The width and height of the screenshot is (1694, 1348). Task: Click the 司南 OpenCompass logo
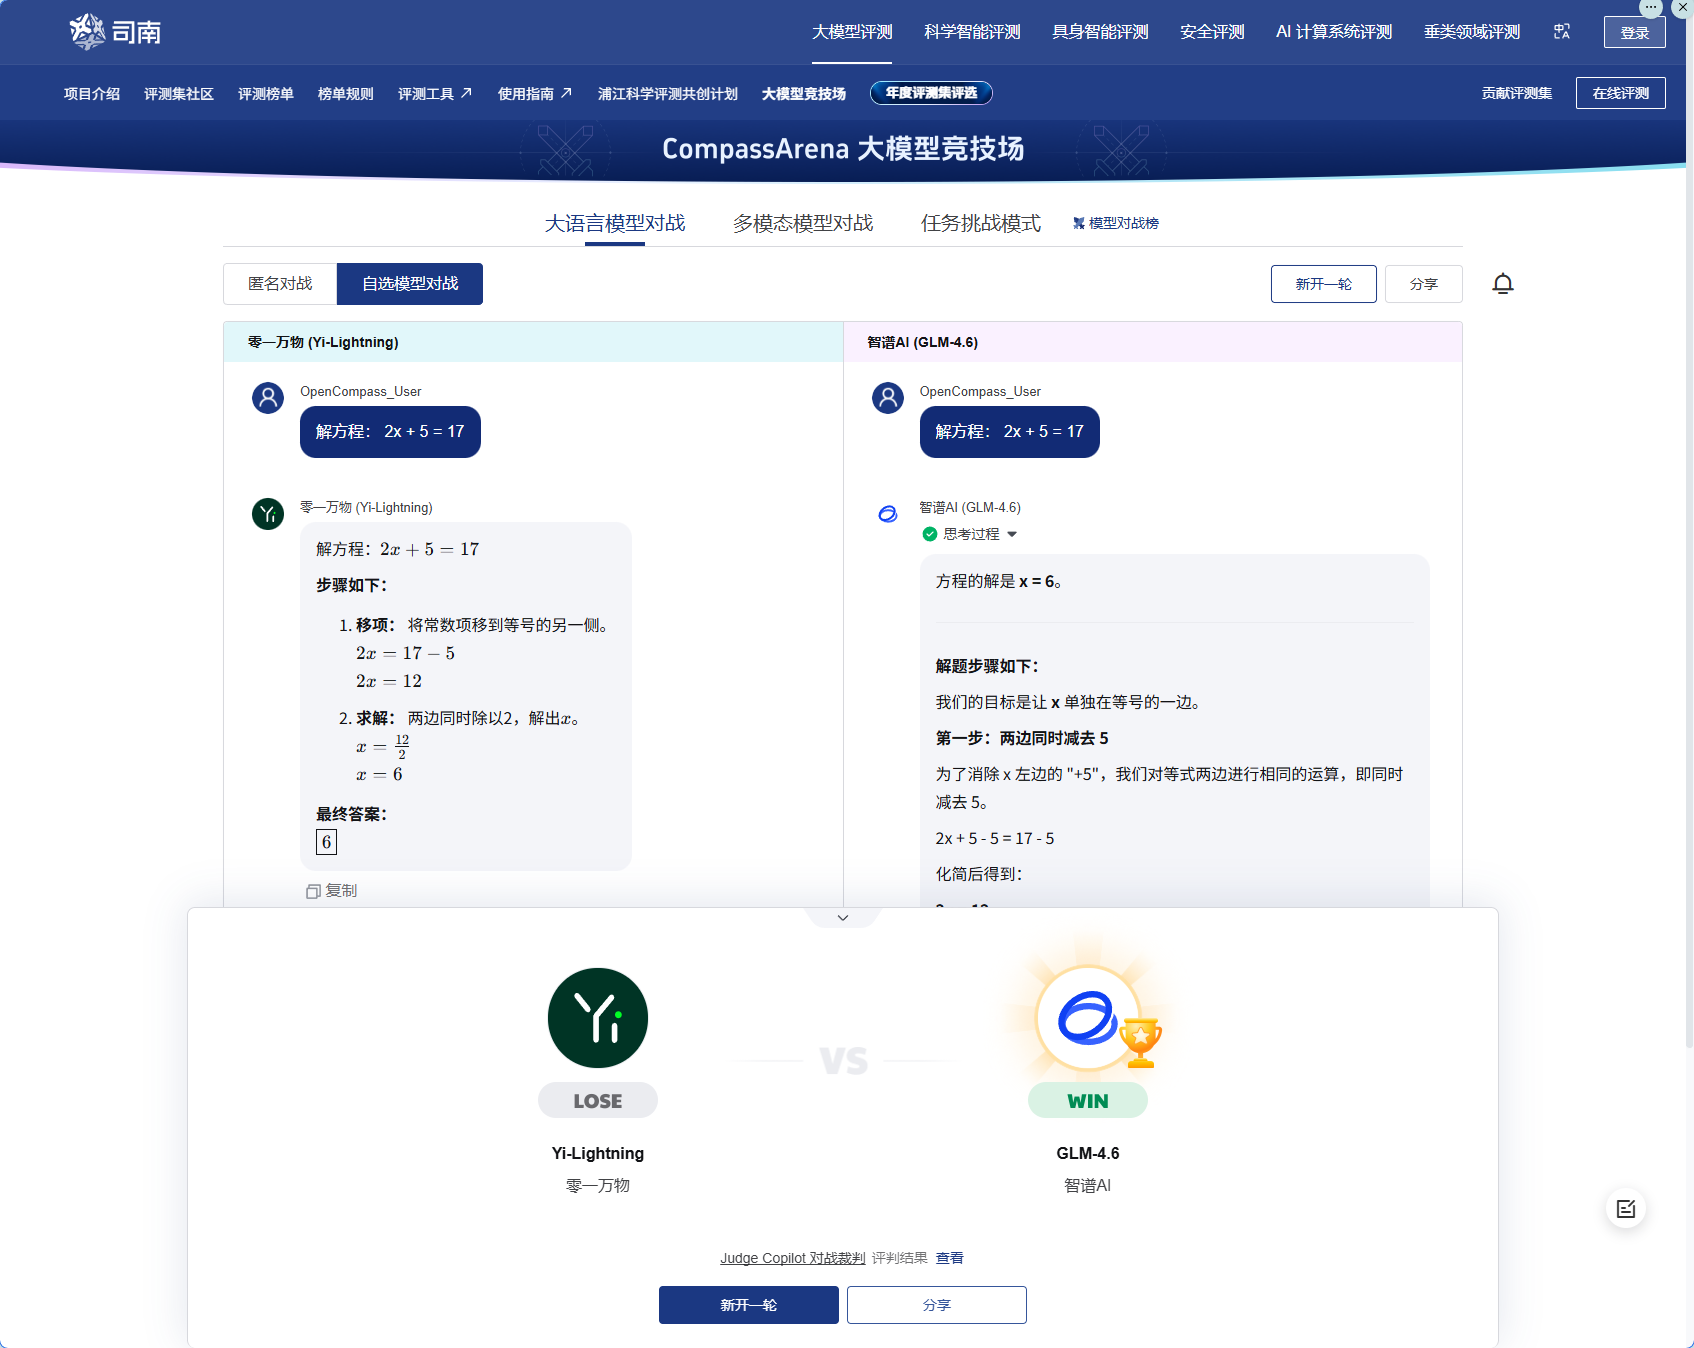pyautogui.click(x=115, y=32)
